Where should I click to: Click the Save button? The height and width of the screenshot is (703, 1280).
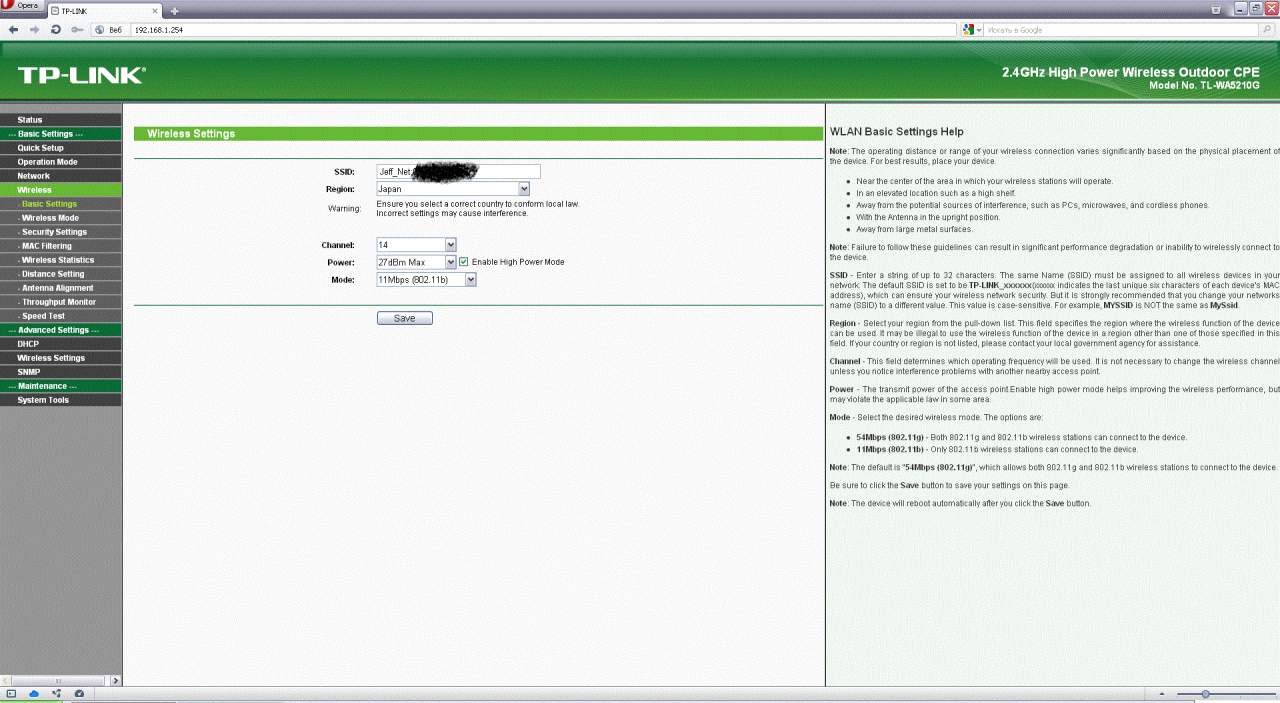[x=405, y=318]
